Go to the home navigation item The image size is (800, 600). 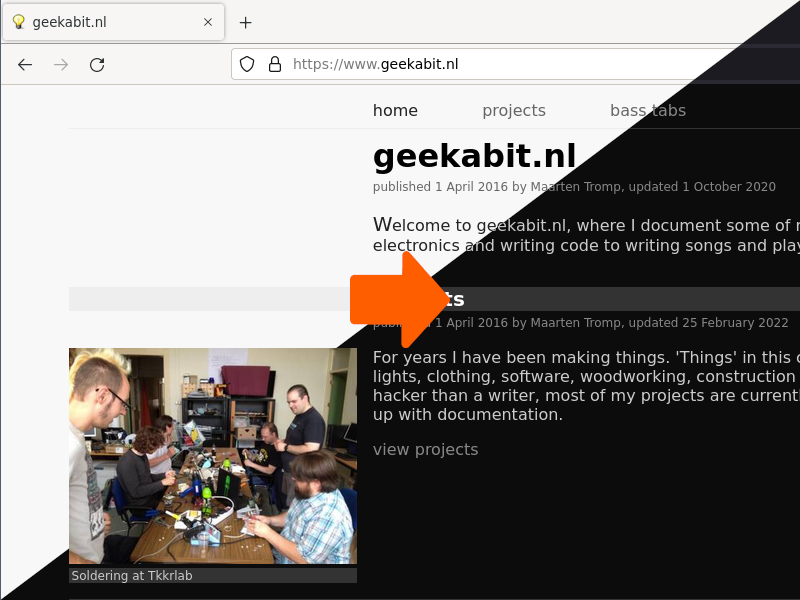395,111
